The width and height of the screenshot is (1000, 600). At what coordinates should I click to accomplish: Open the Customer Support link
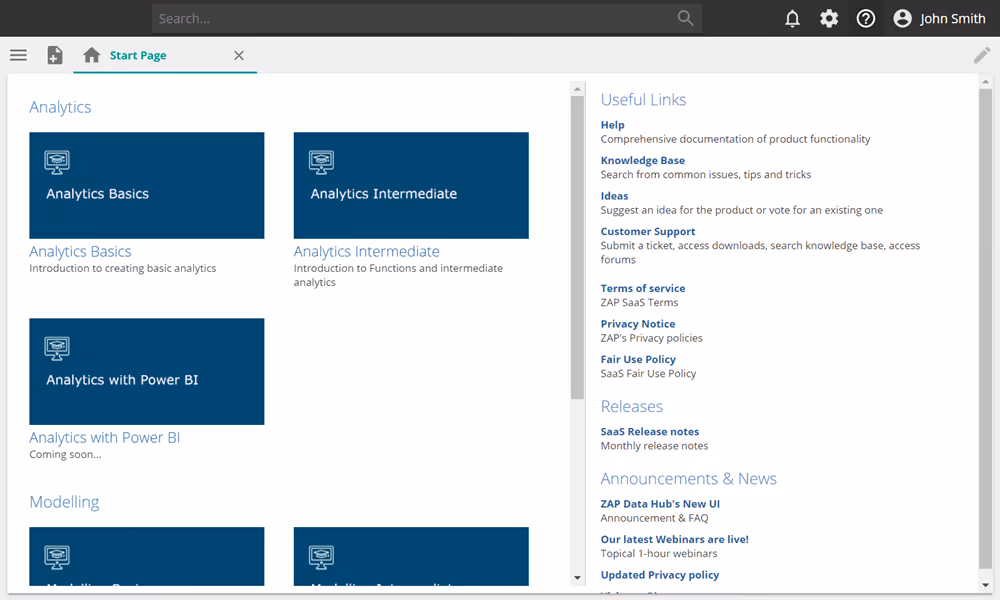pos(648,231)
